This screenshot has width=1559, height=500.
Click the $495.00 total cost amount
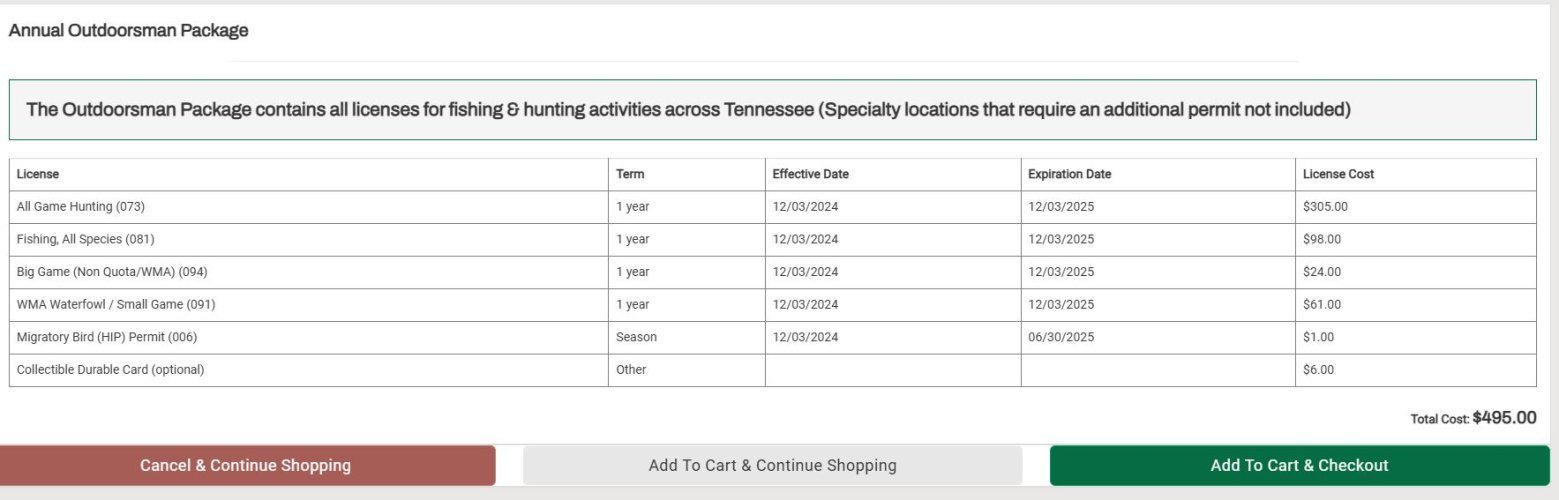point(1504,418)
